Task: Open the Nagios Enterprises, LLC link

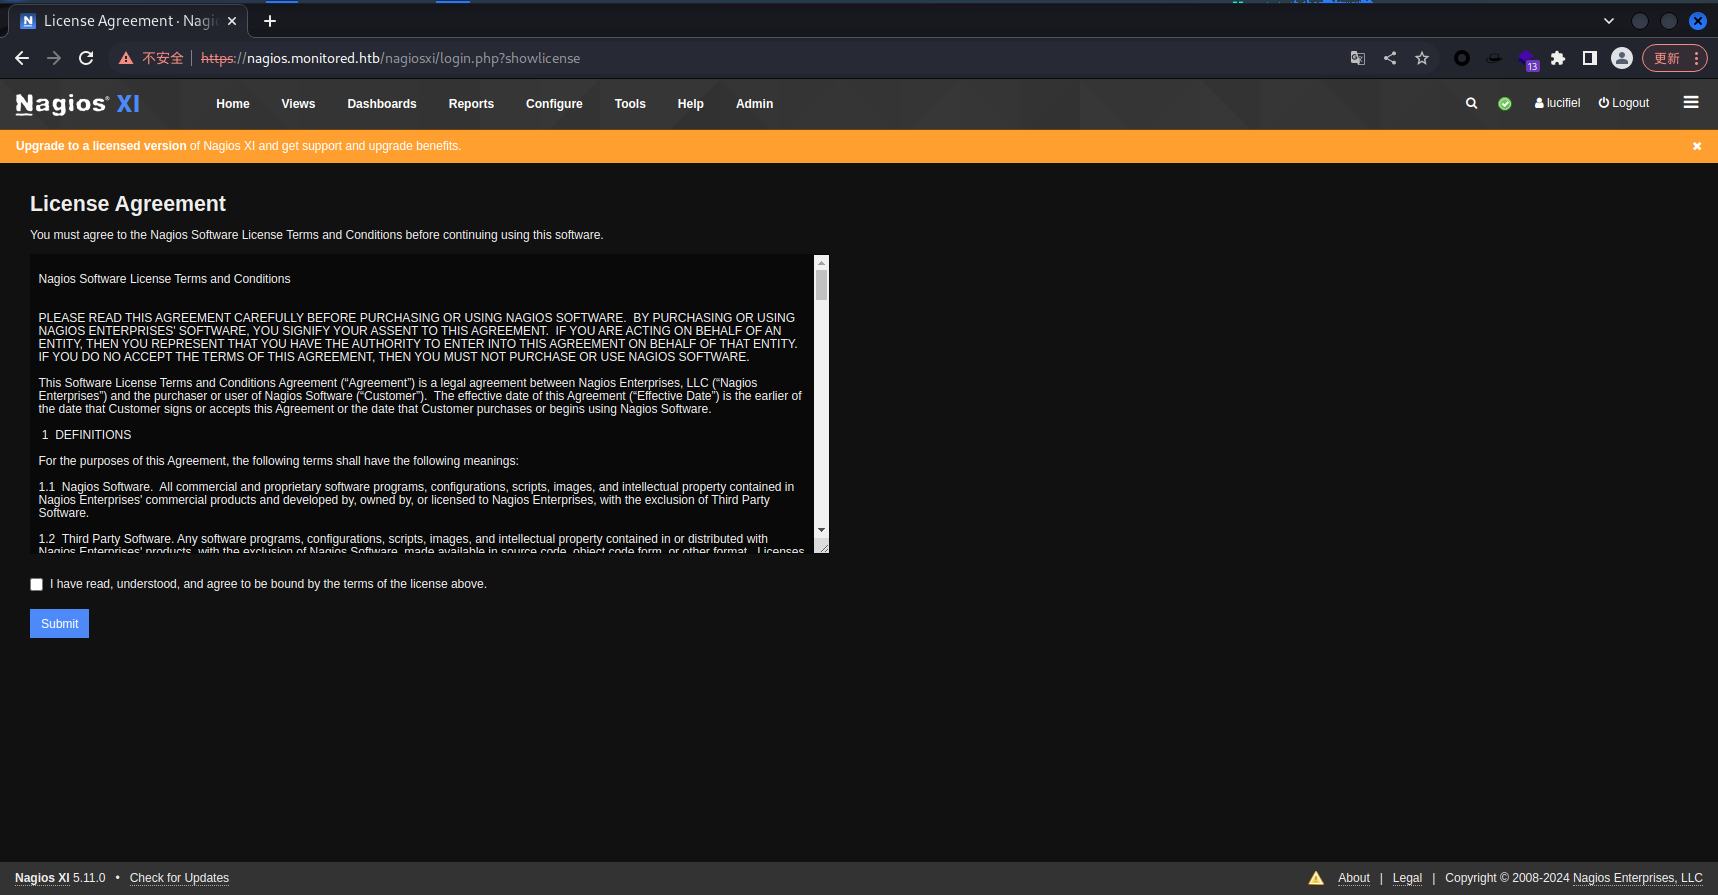Action: pos(1638,878)
